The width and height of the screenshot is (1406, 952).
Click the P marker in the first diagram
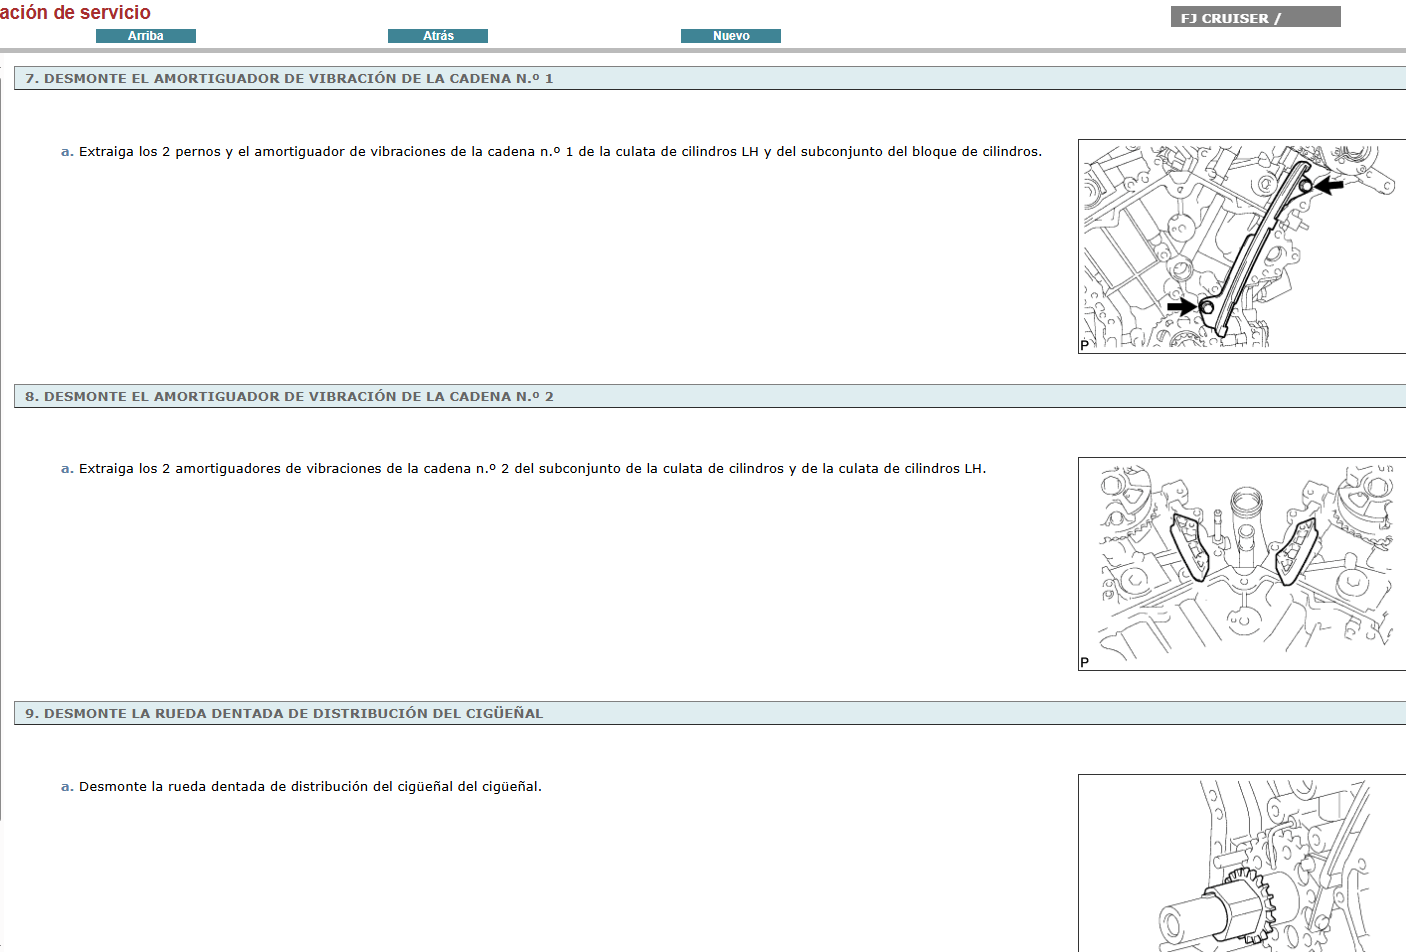(1085, 345)
